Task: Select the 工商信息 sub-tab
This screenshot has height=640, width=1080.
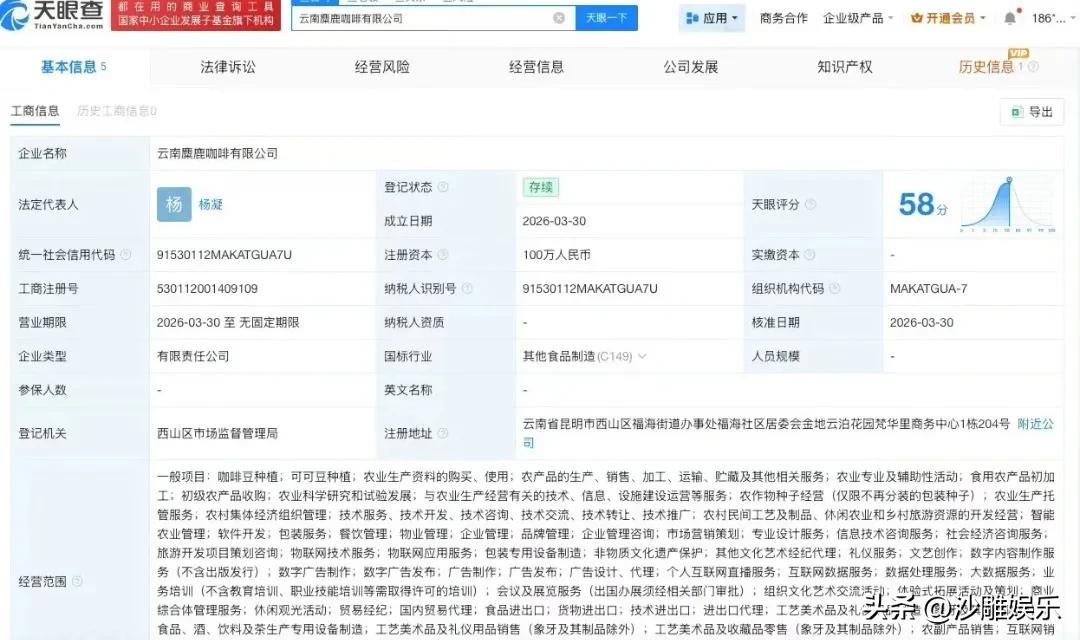Action: tap(35, 111)
